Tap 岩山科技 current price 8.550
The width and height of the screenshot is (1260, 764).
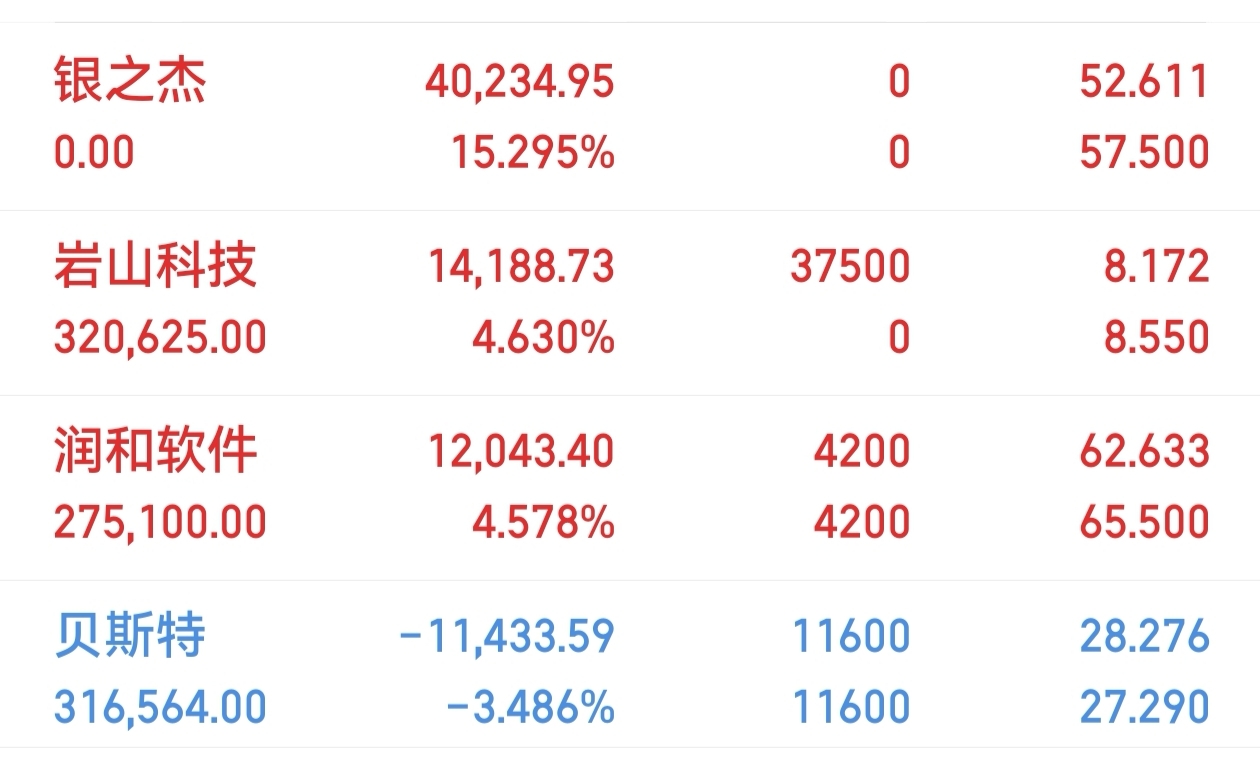pyautogui.click(x=1156, y=338)
